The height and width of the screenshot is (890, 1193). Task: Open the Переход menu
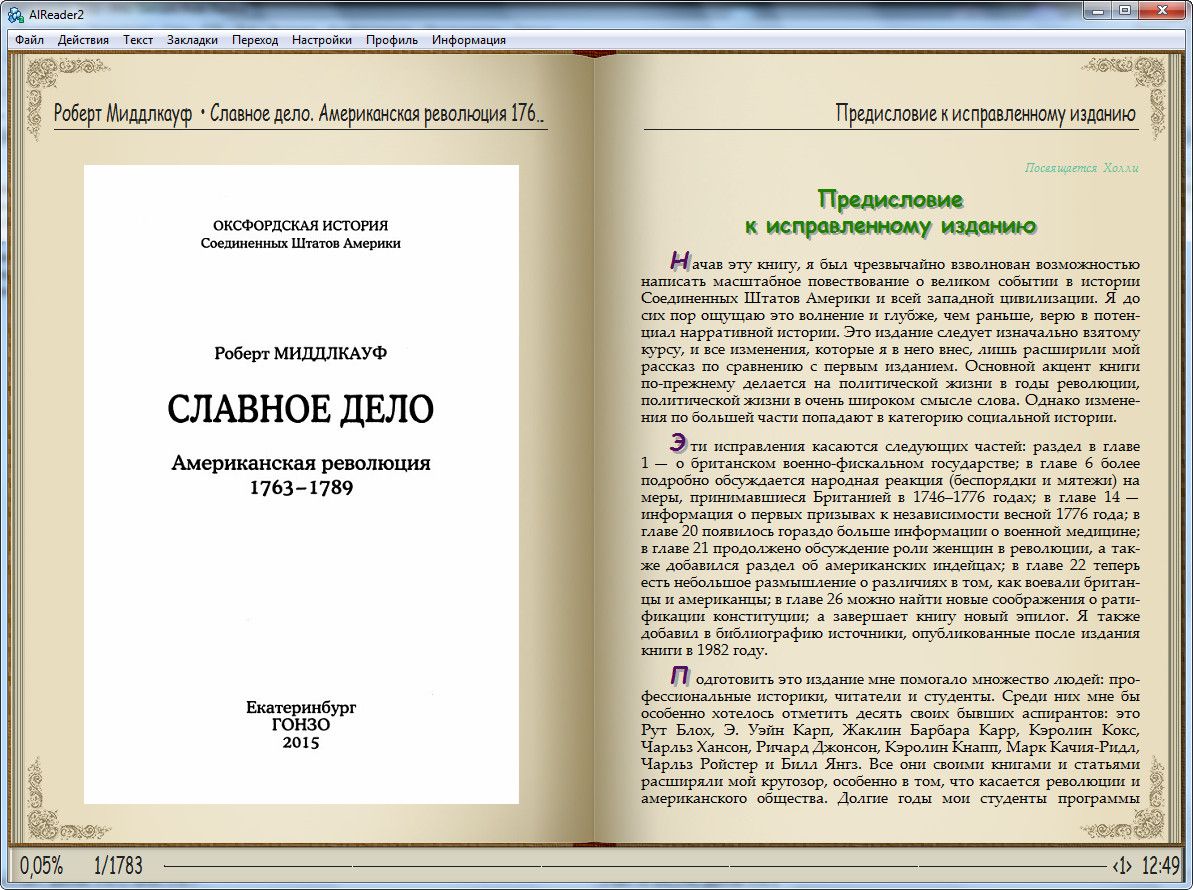click(255, 40)
